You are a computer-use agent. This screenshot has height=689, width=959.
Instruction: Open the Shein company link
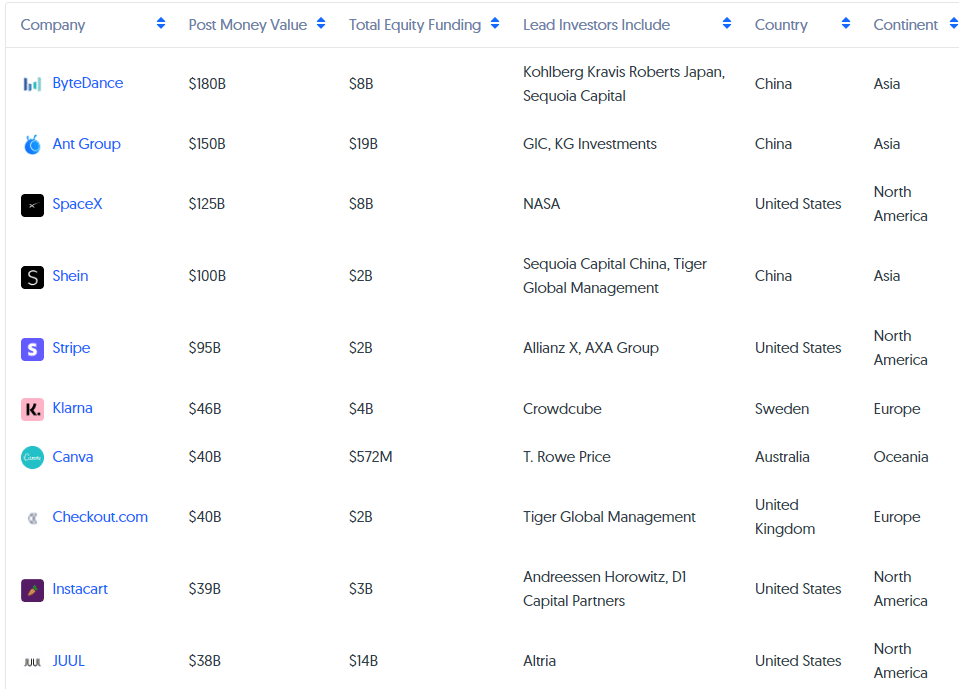tap(70, 276)
